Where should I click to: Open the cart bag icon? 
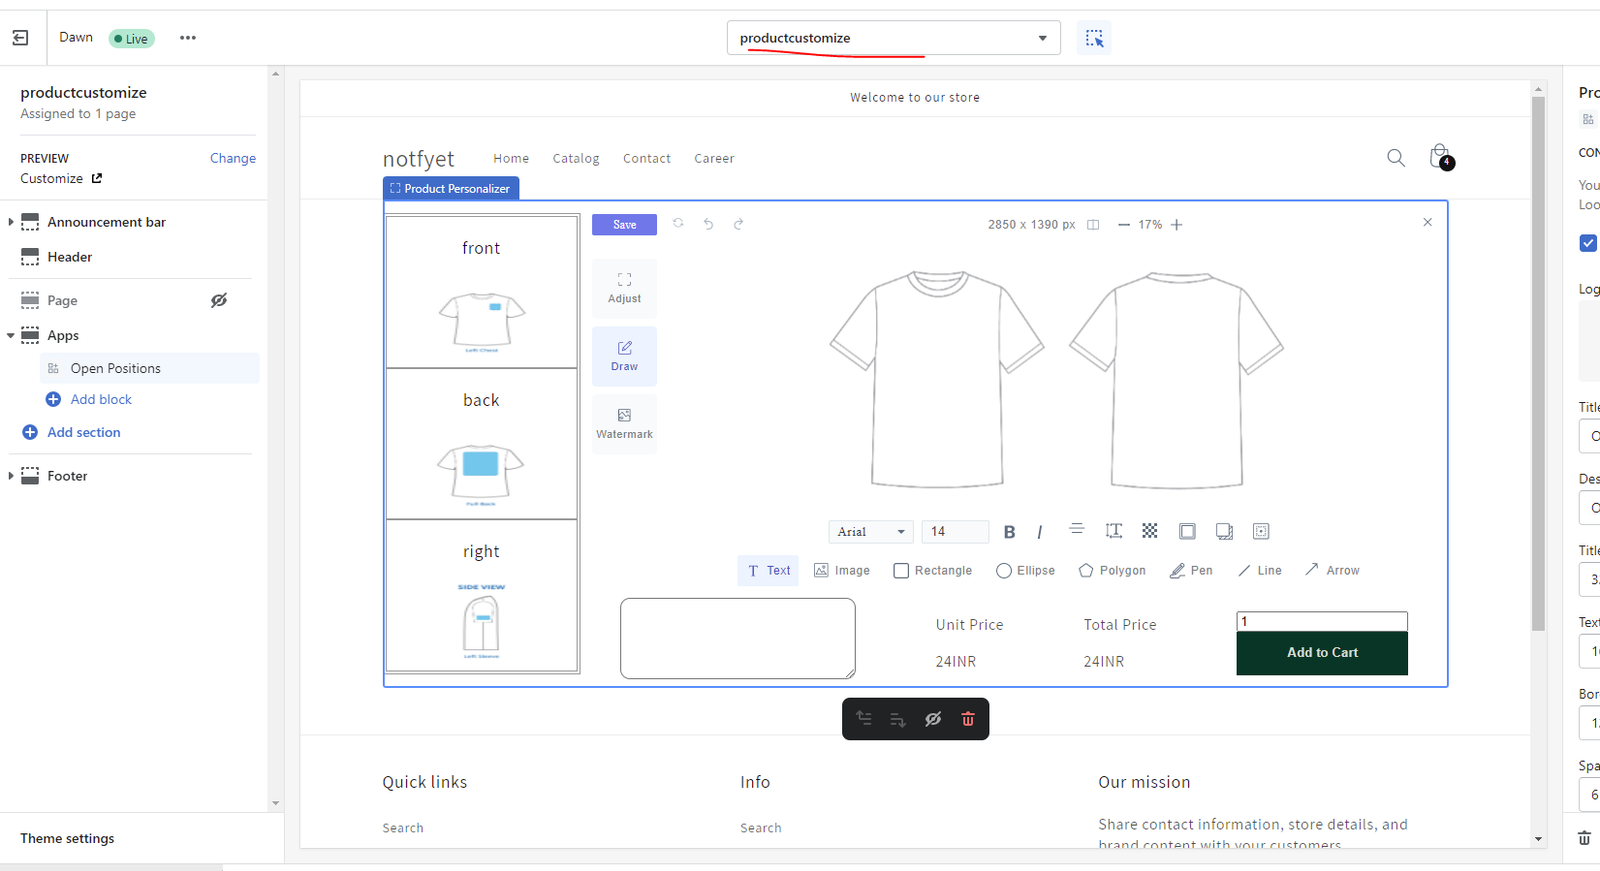[x=1440, y=156]
